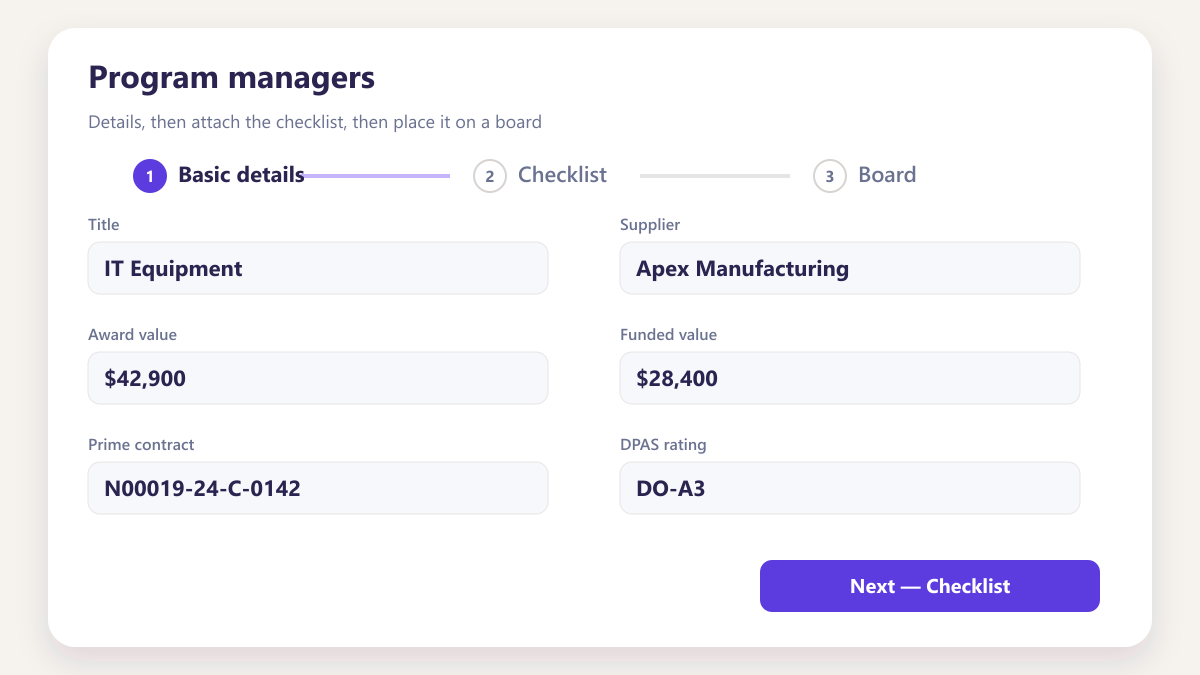The image size is (1200, 675).
Task: Go to the Basic details step label
Action: tap(241, 175)
